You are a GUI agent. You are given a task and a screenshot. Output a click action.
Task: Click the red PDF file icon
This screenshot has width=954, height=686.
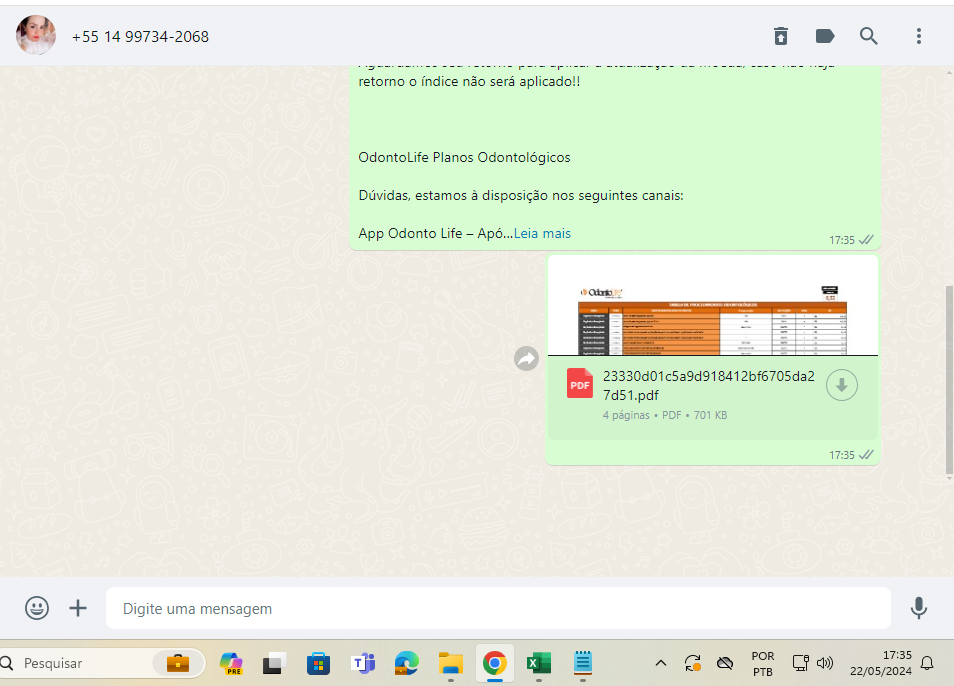[580, 384]
